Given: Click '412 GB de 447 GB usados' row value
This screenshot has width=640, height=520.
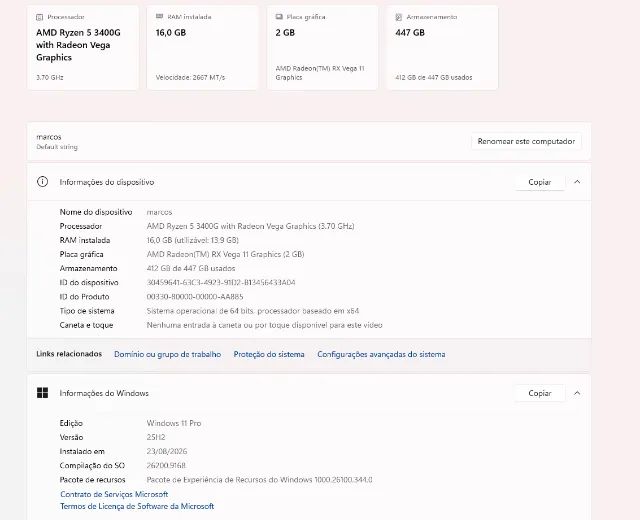Looking at the screenshot, I should (191, 268).
